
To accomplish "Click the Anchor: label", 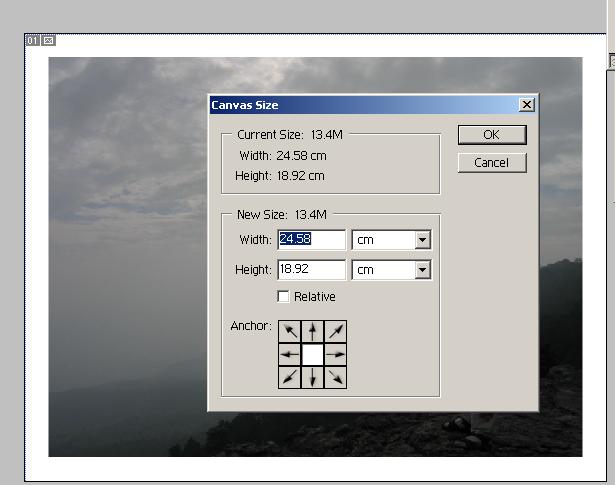I will [x=251, y=326].
